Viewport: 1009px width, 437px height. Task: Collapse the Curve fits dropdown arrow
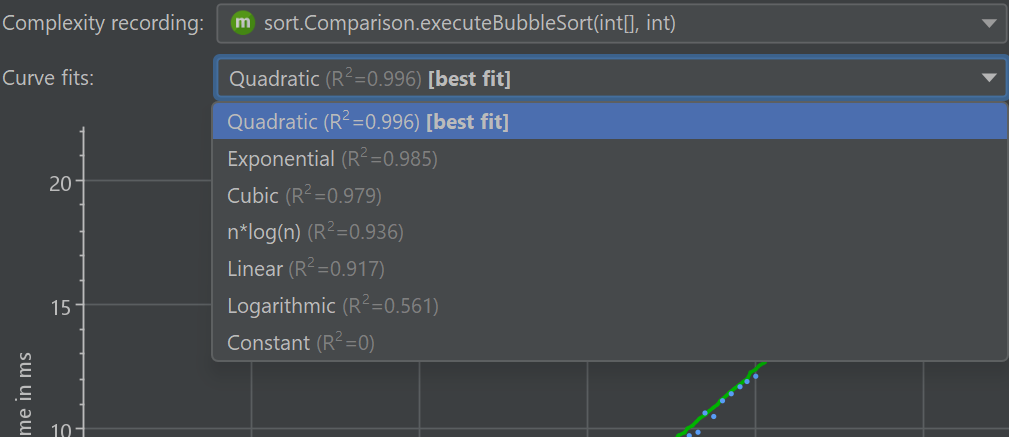pos(988,78)
